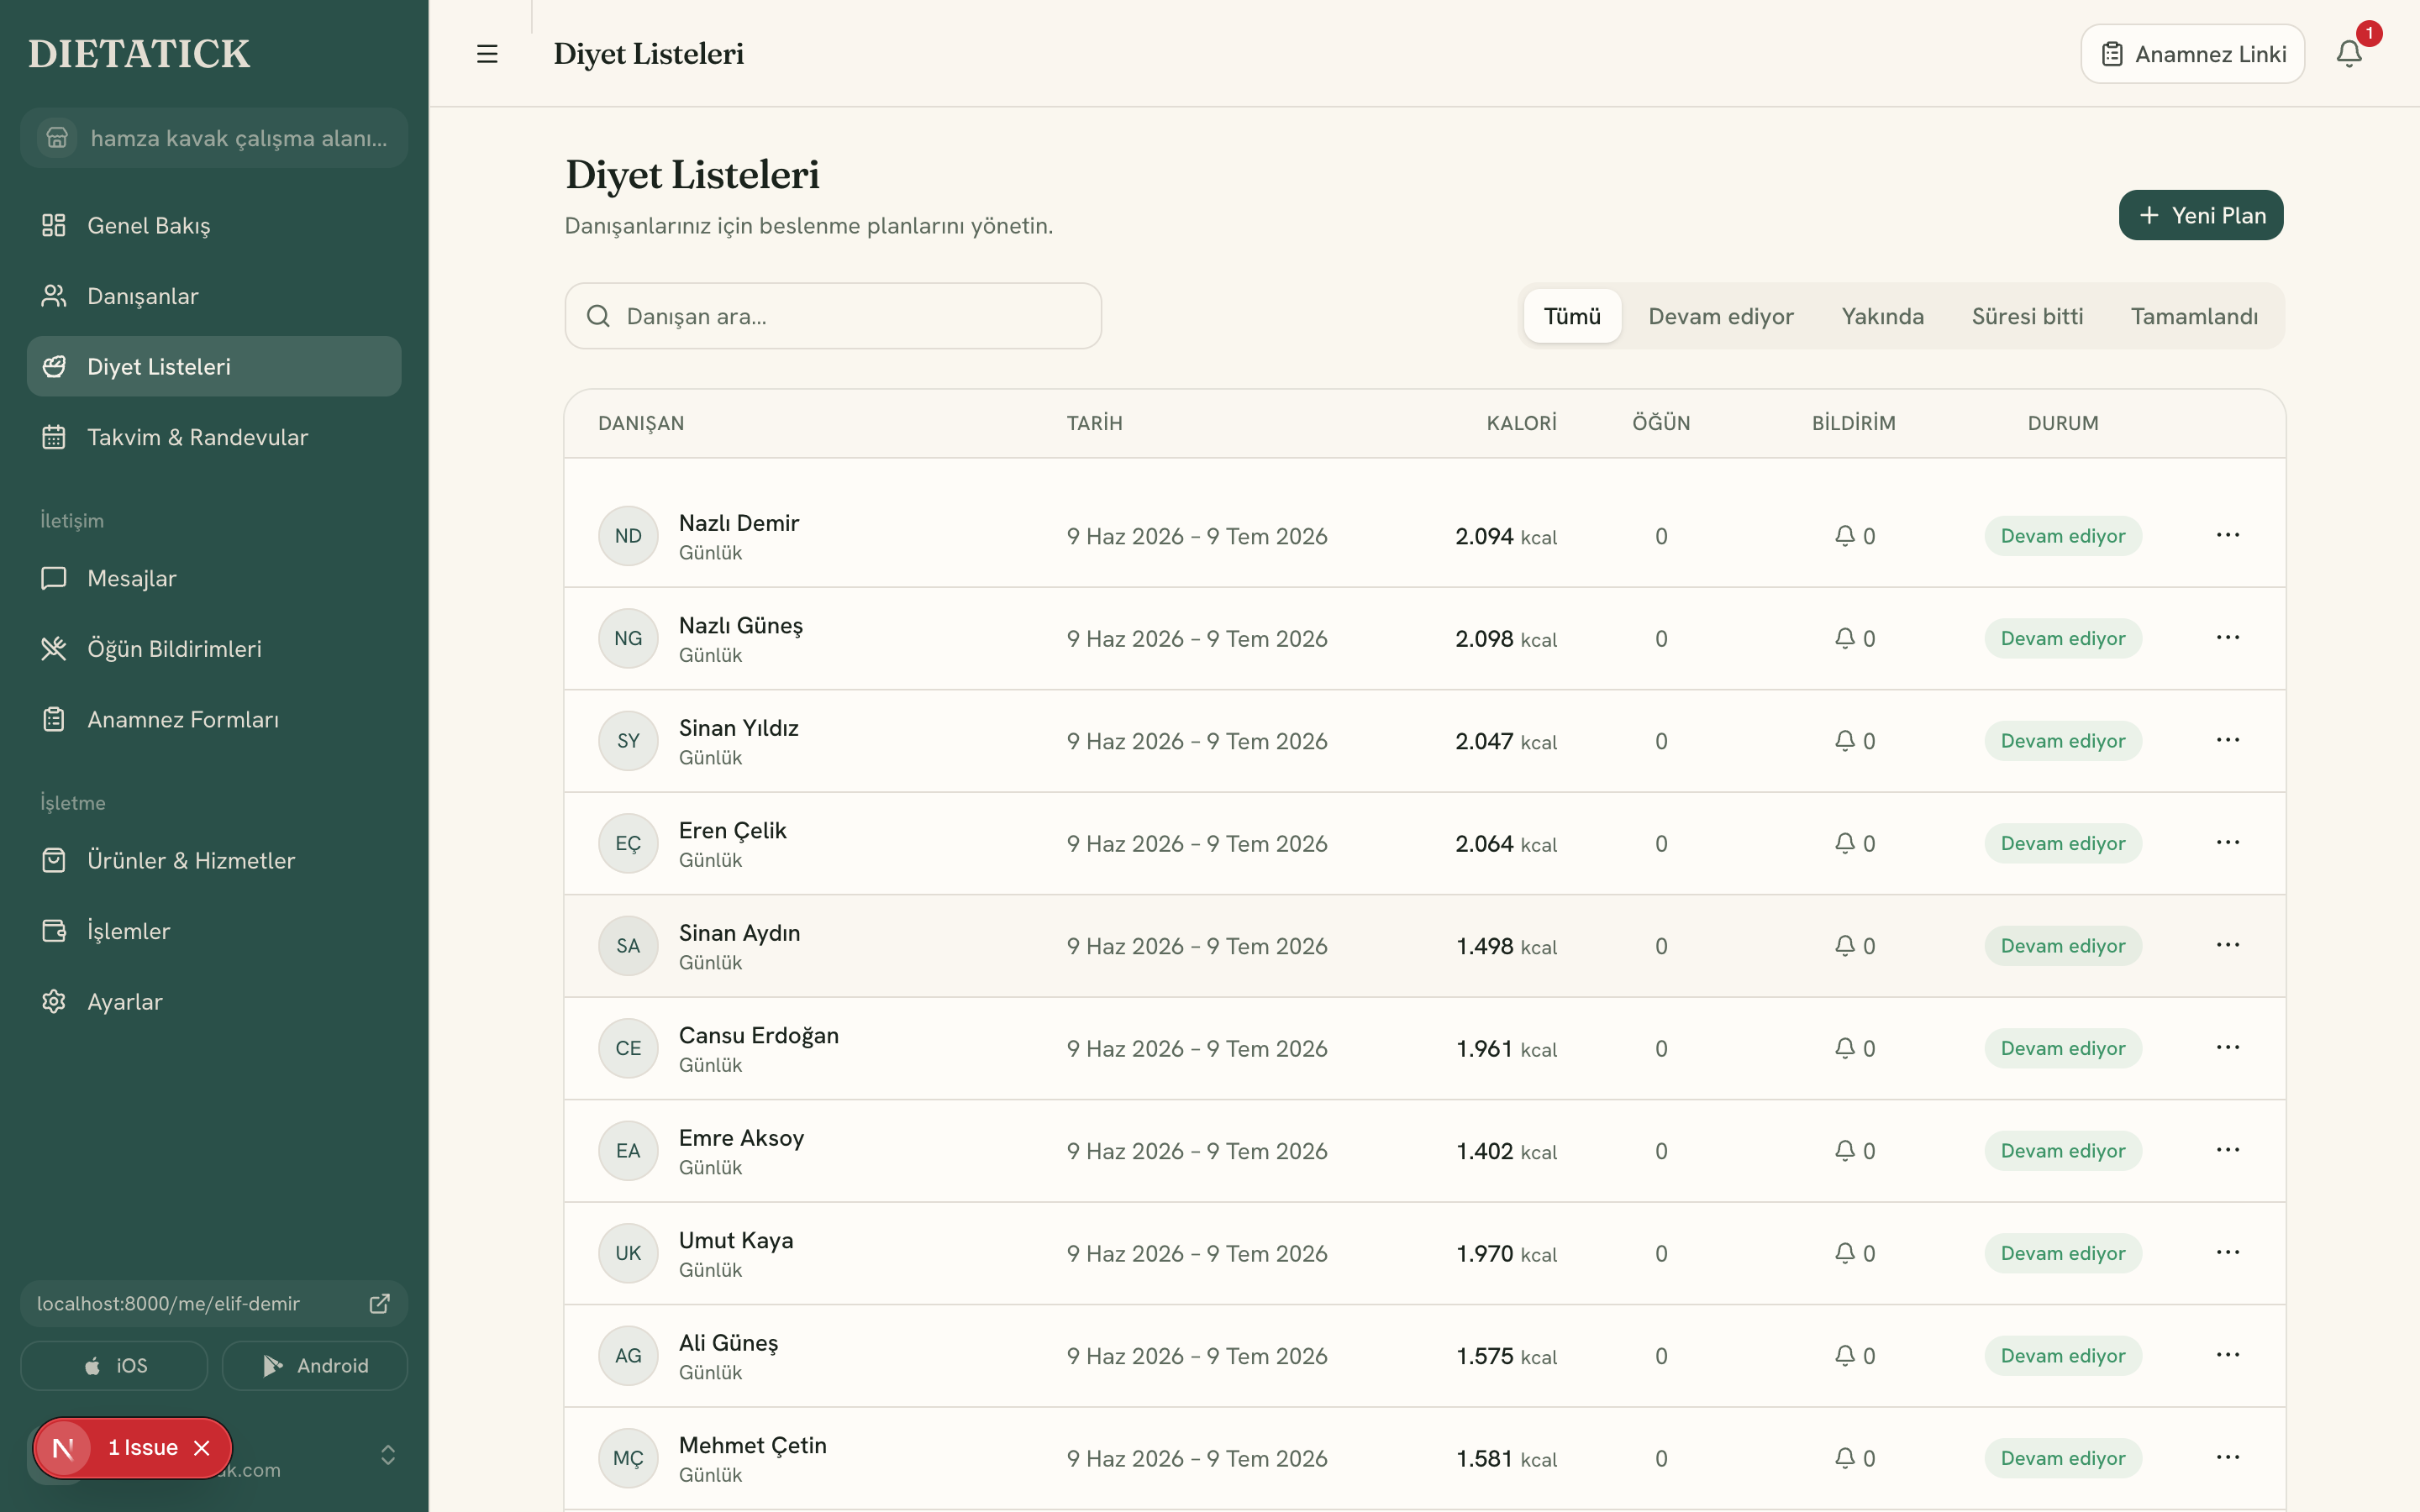Click the bell icon in Nazlı Demir row
The image size is (2420, 1512).
click(1844, 536)
